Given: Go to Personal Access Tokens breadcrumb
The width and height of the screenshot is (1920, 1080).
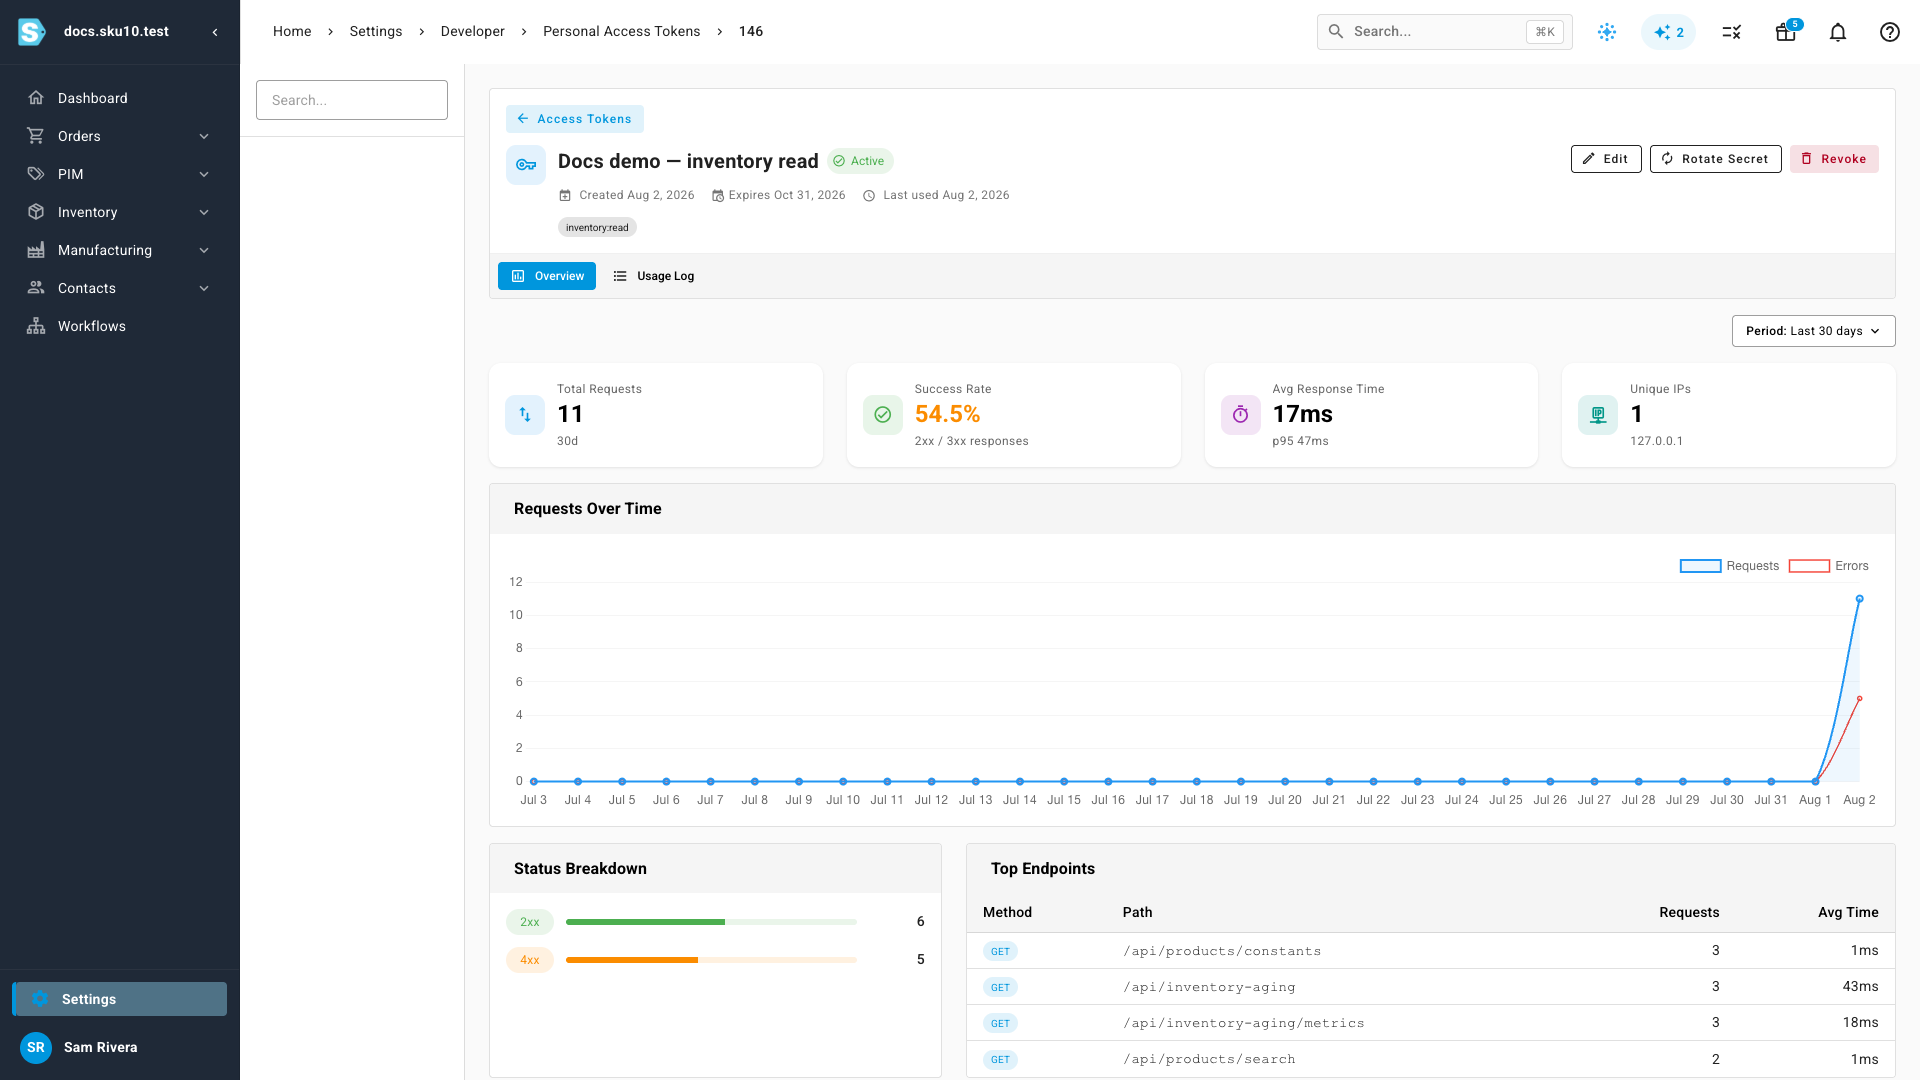Looking at the screenshot, I should coord(622,32).
